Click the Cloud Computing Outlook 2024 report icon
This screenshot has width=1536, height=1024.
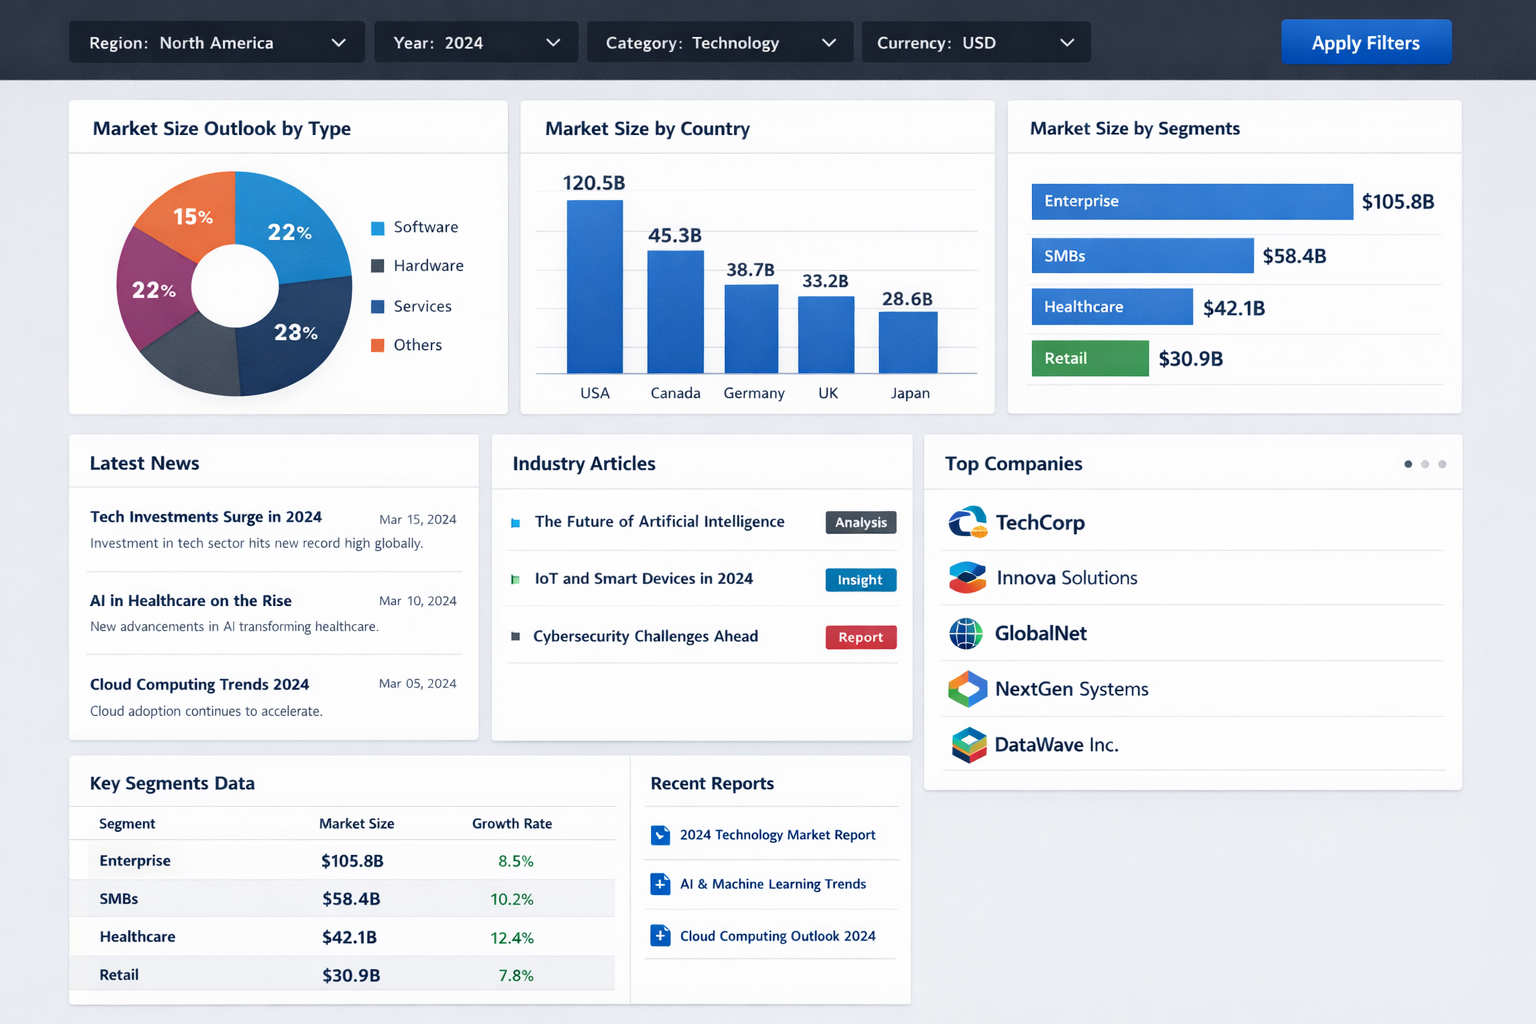point(660,936)
